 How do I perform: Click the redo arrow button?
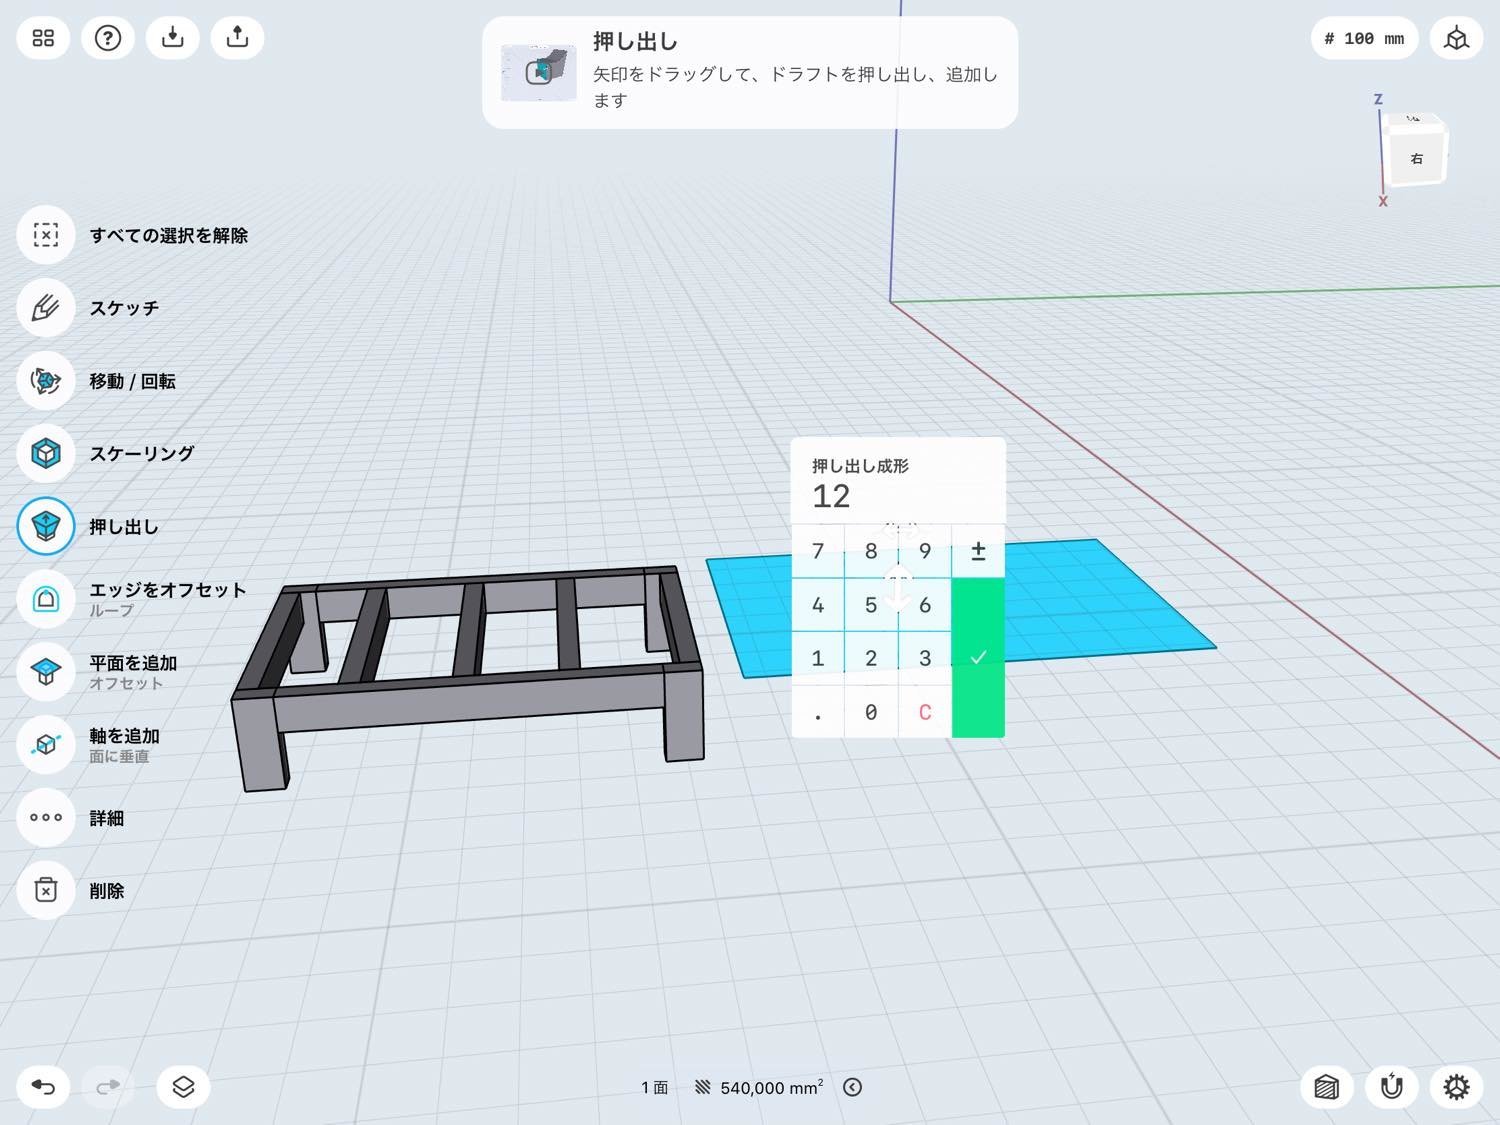click(108, 1087)
